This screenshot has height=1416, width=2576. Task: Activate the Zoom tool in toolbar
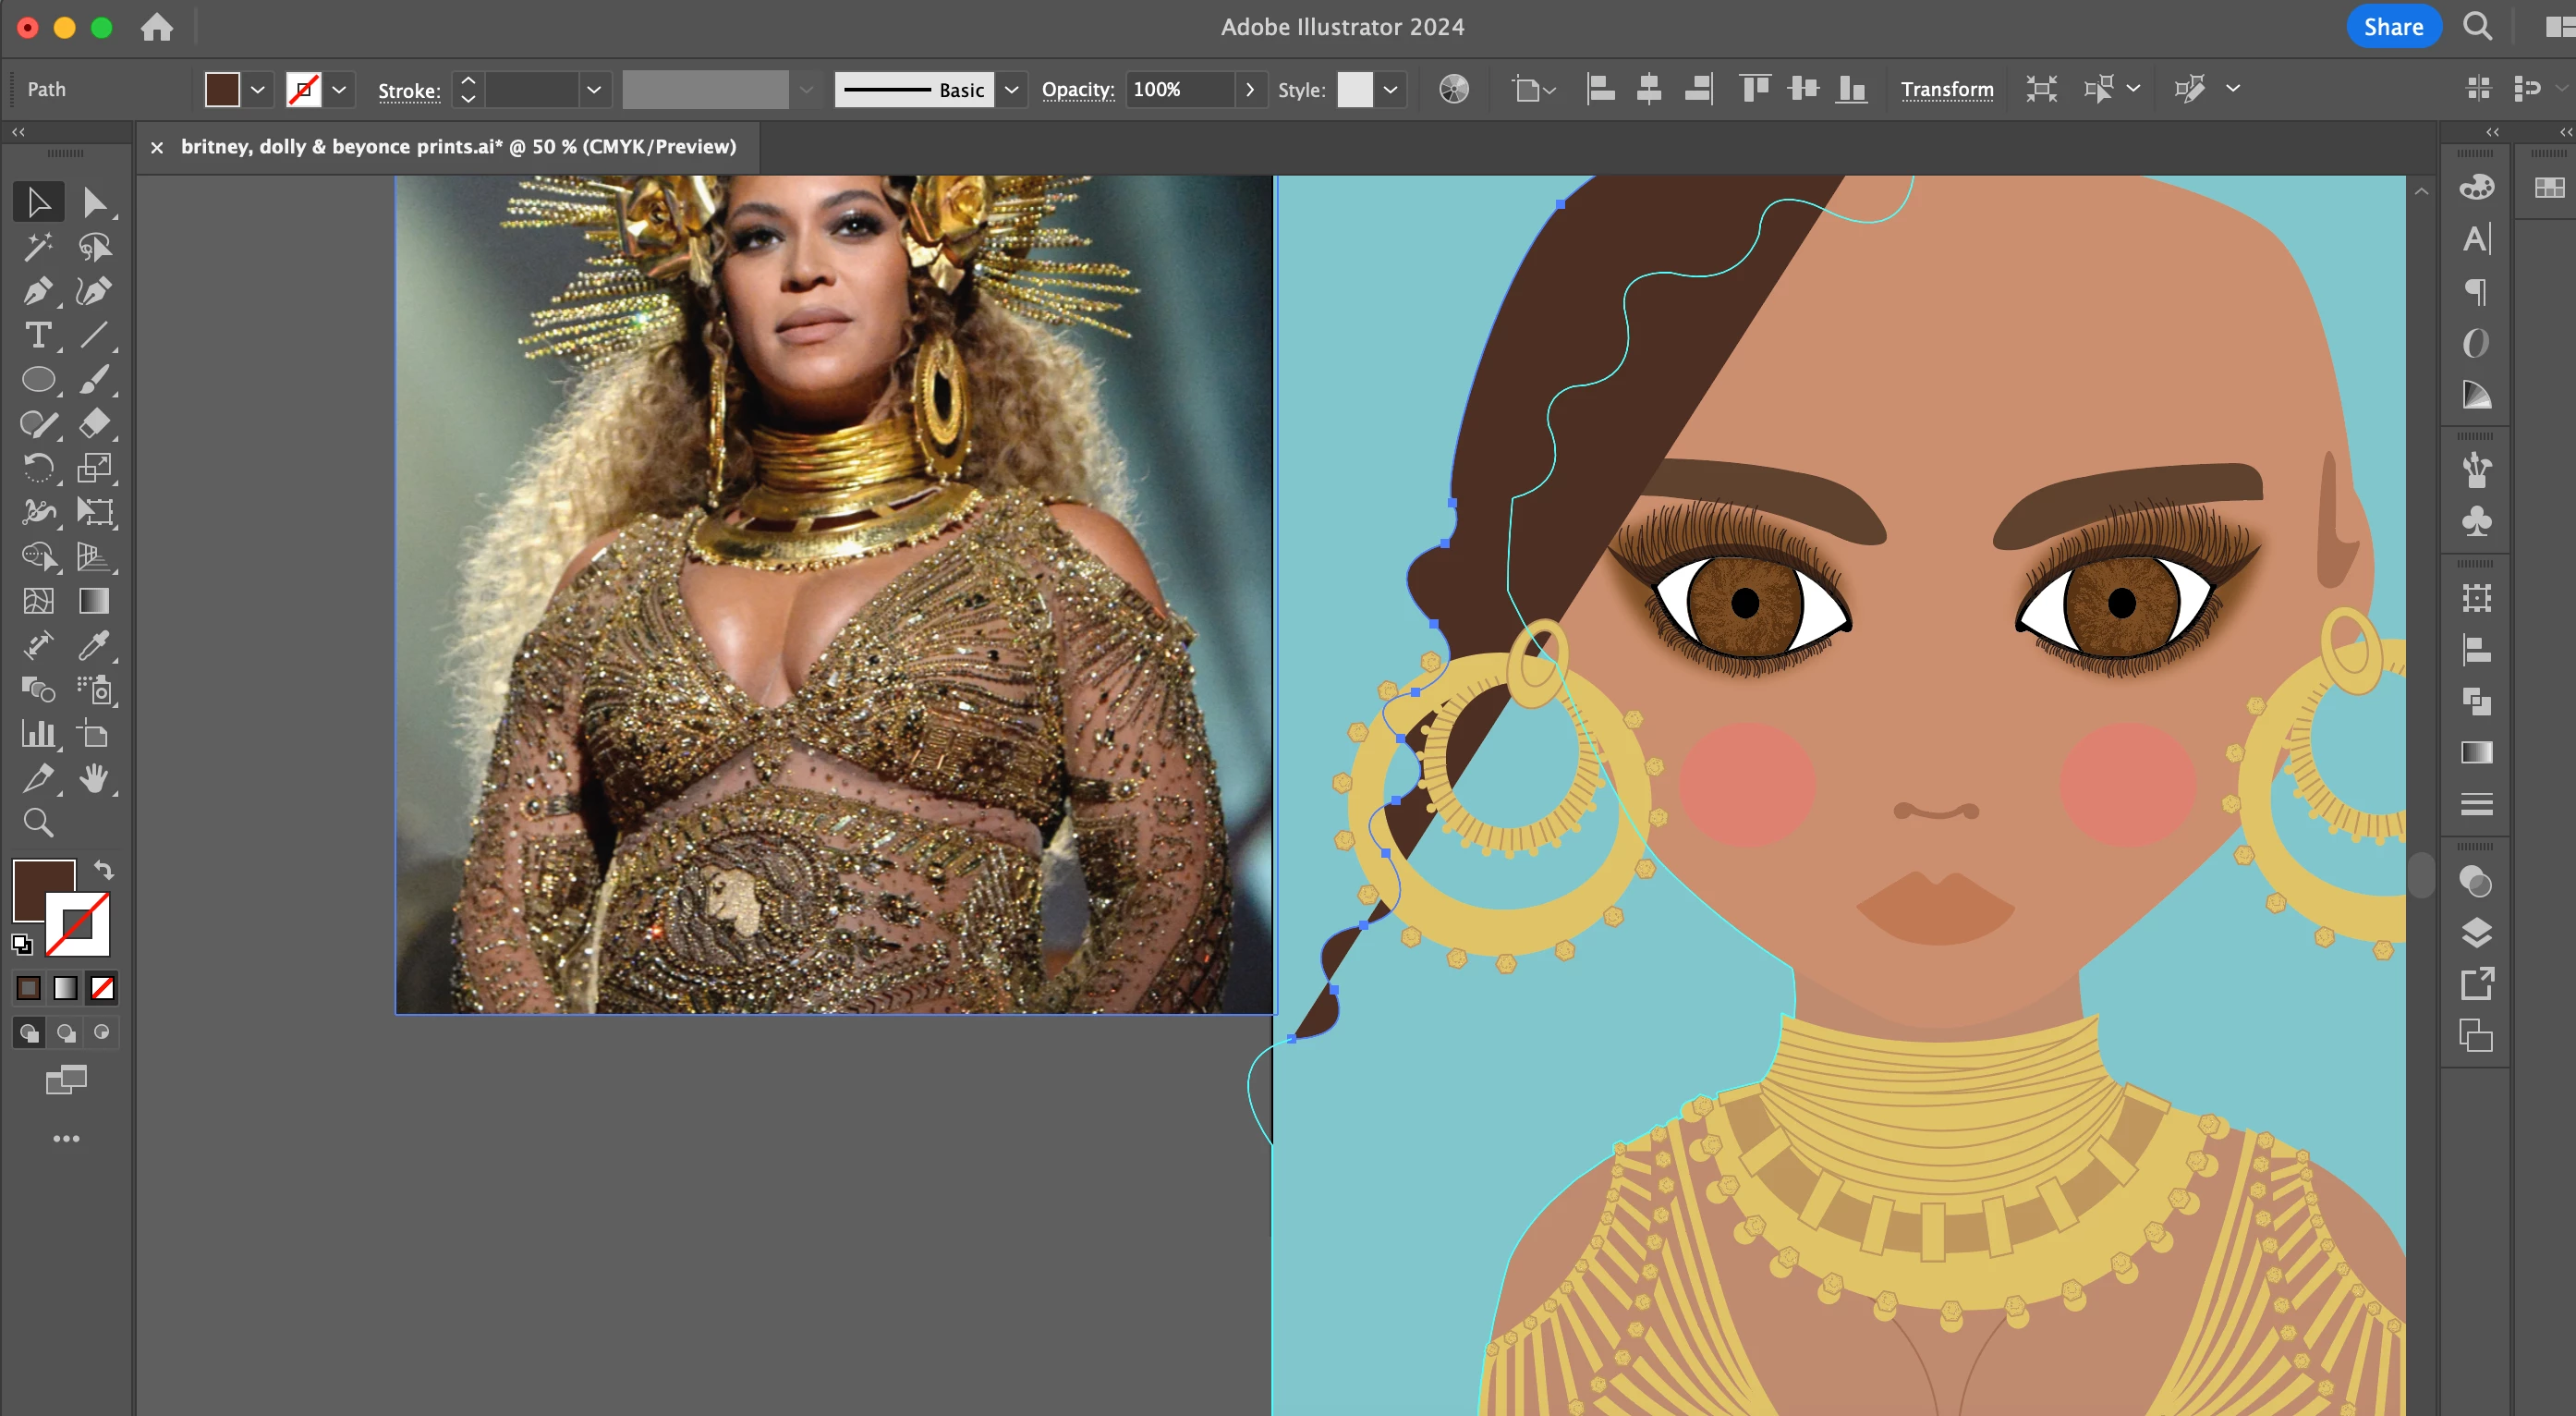[x=38, y=823]
